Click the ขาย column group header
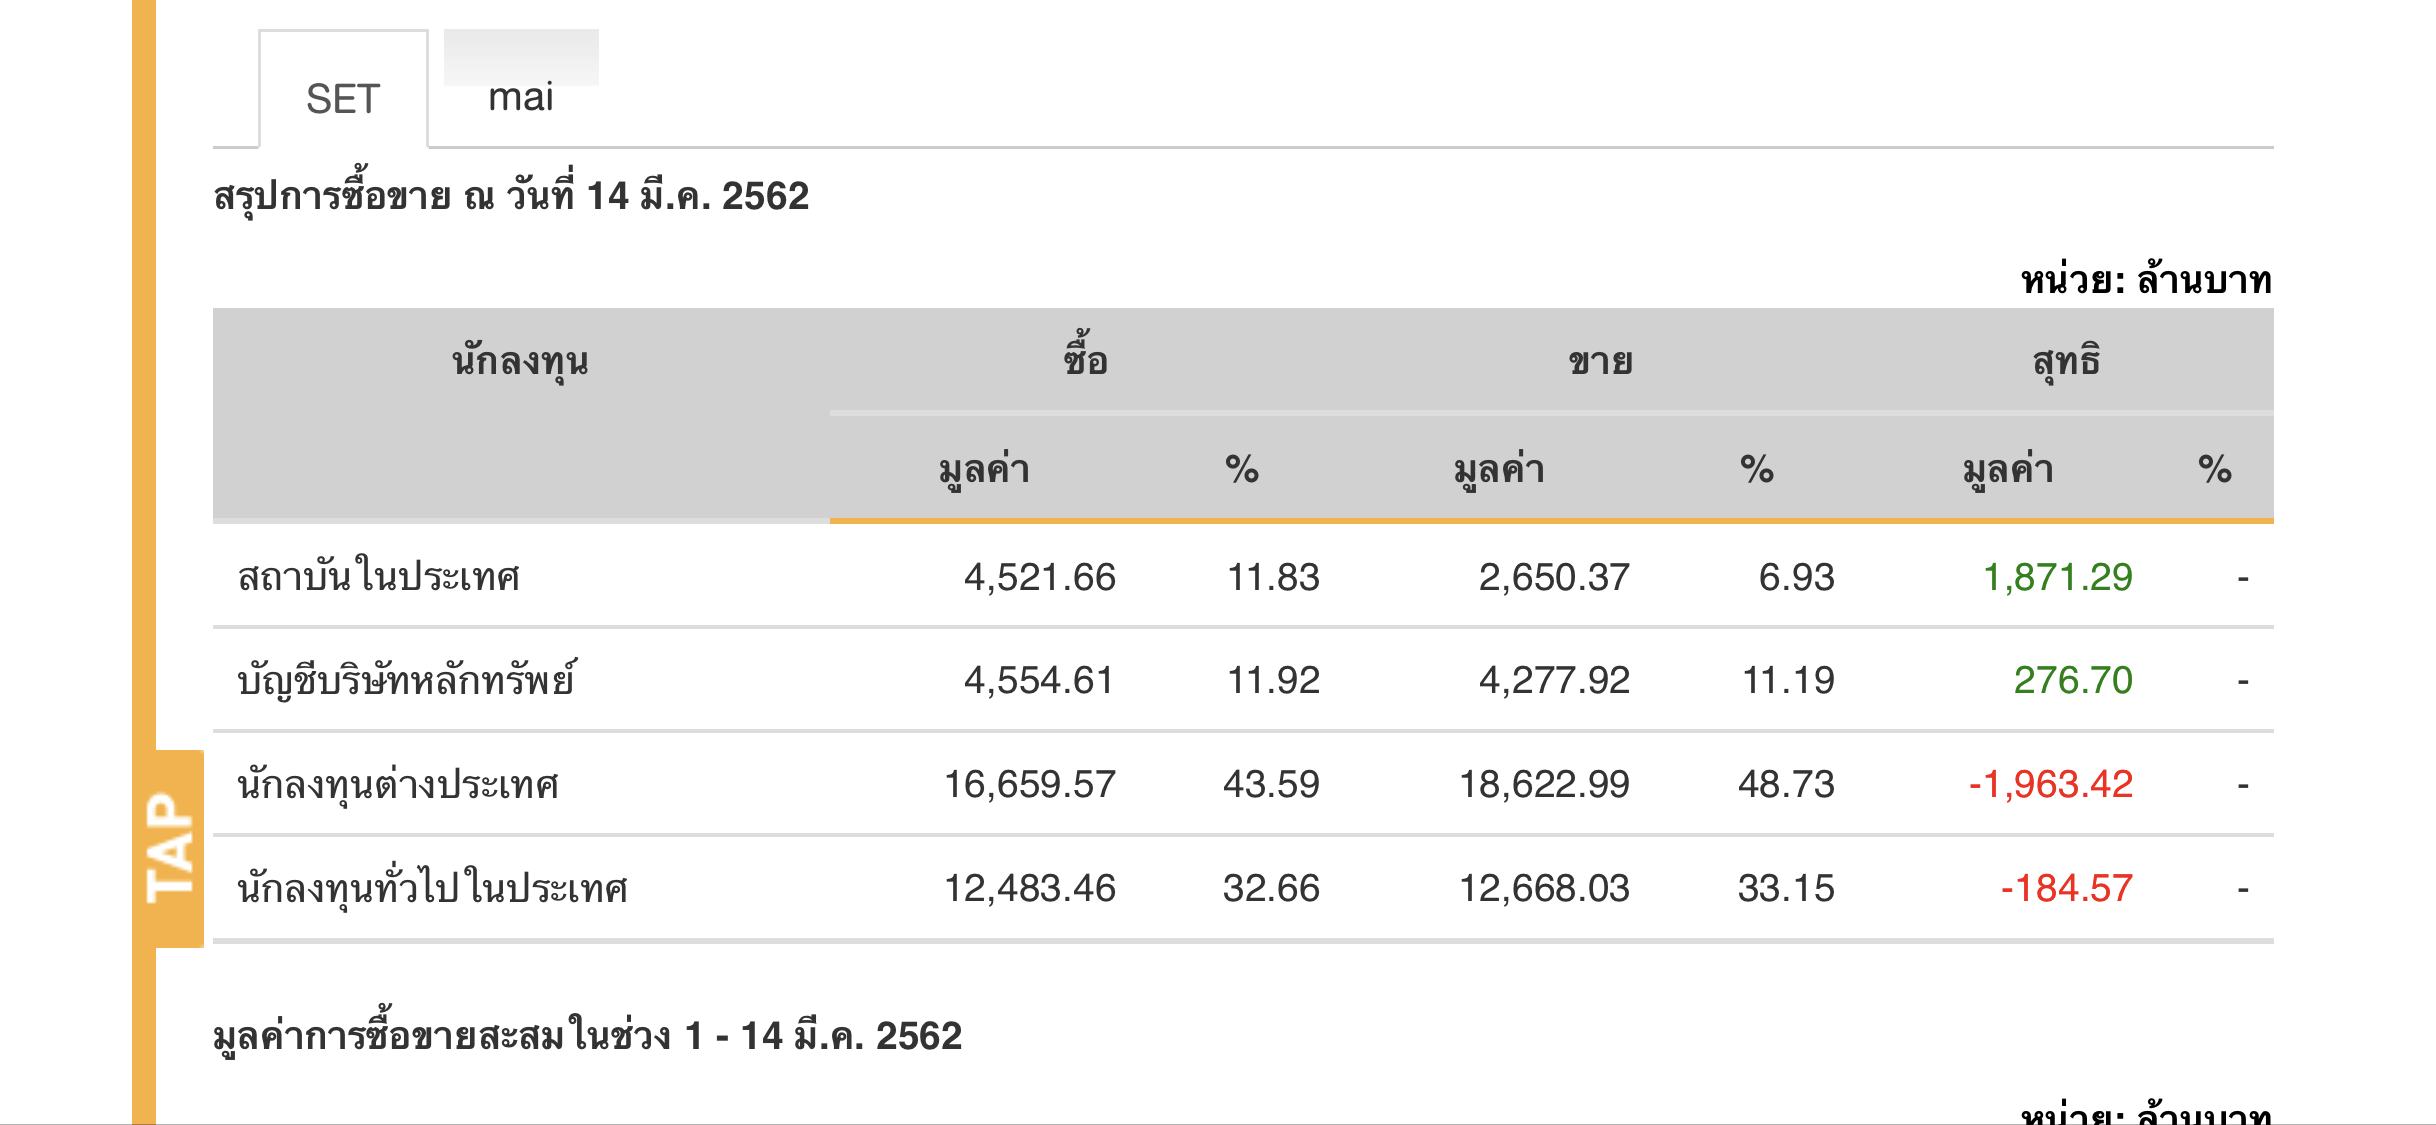Image resolution: width=2436 pixels, height=1125 pixels. tap(1600, 361)
